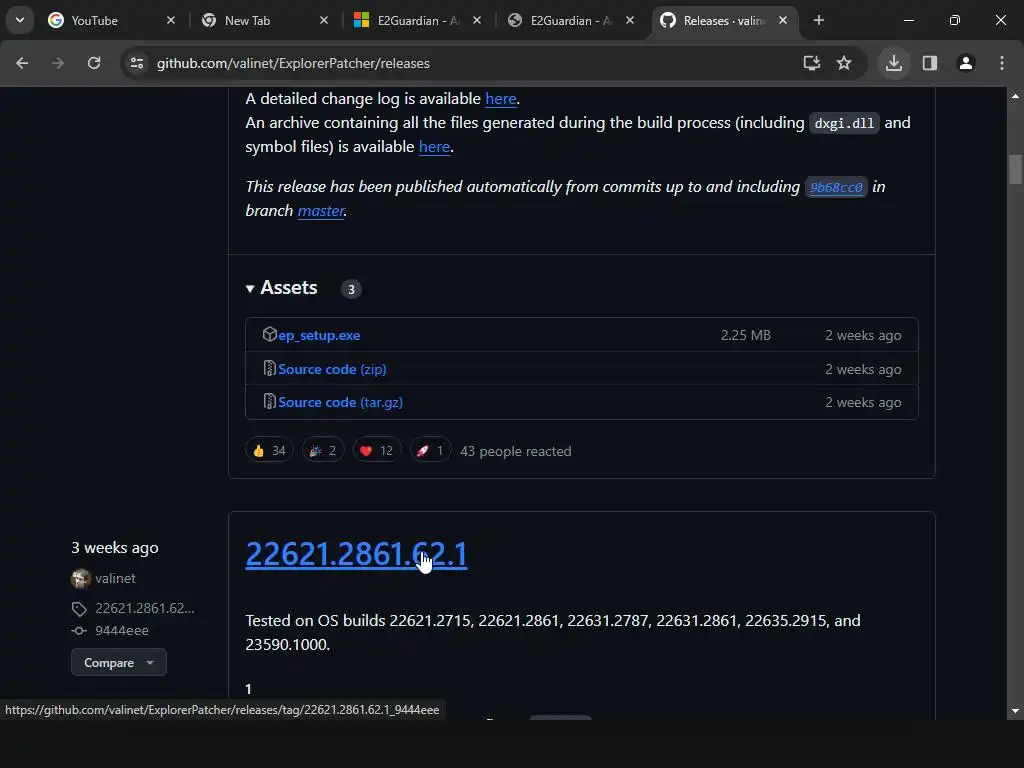
Task: Open a new browser tab with plus icon
Action: (x=818, y=21)
